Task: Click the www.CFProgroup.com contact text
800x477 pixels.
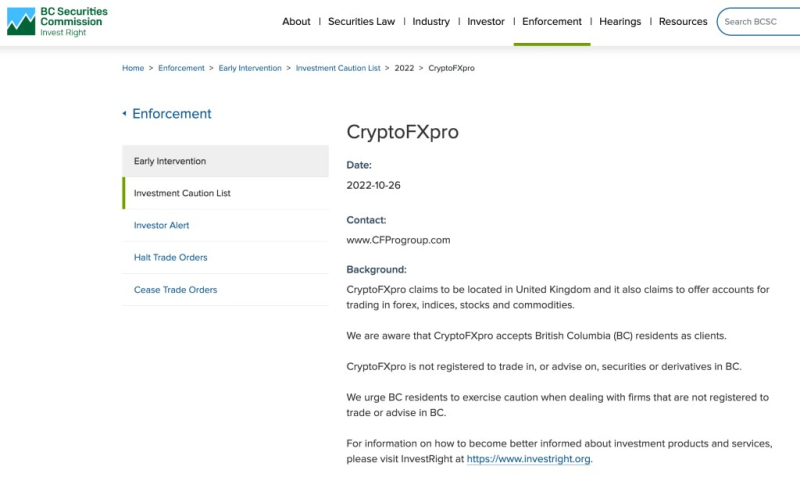Action: tap(398, 240)
